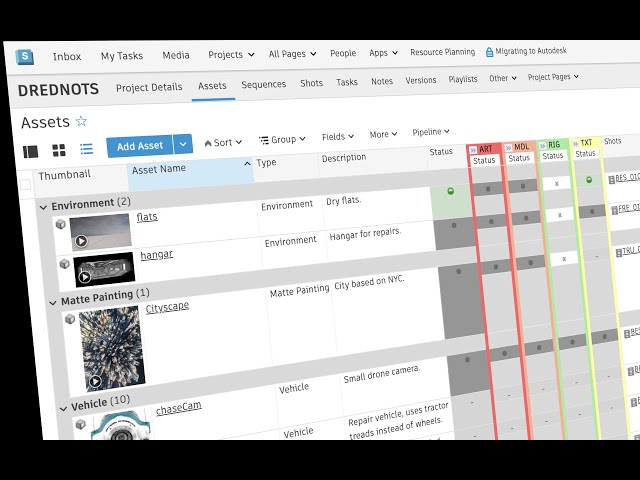The height and width of the screenshot is (480, 640).
Task: Open the Cityscape thumbnail image
Action: pos(111,349)
